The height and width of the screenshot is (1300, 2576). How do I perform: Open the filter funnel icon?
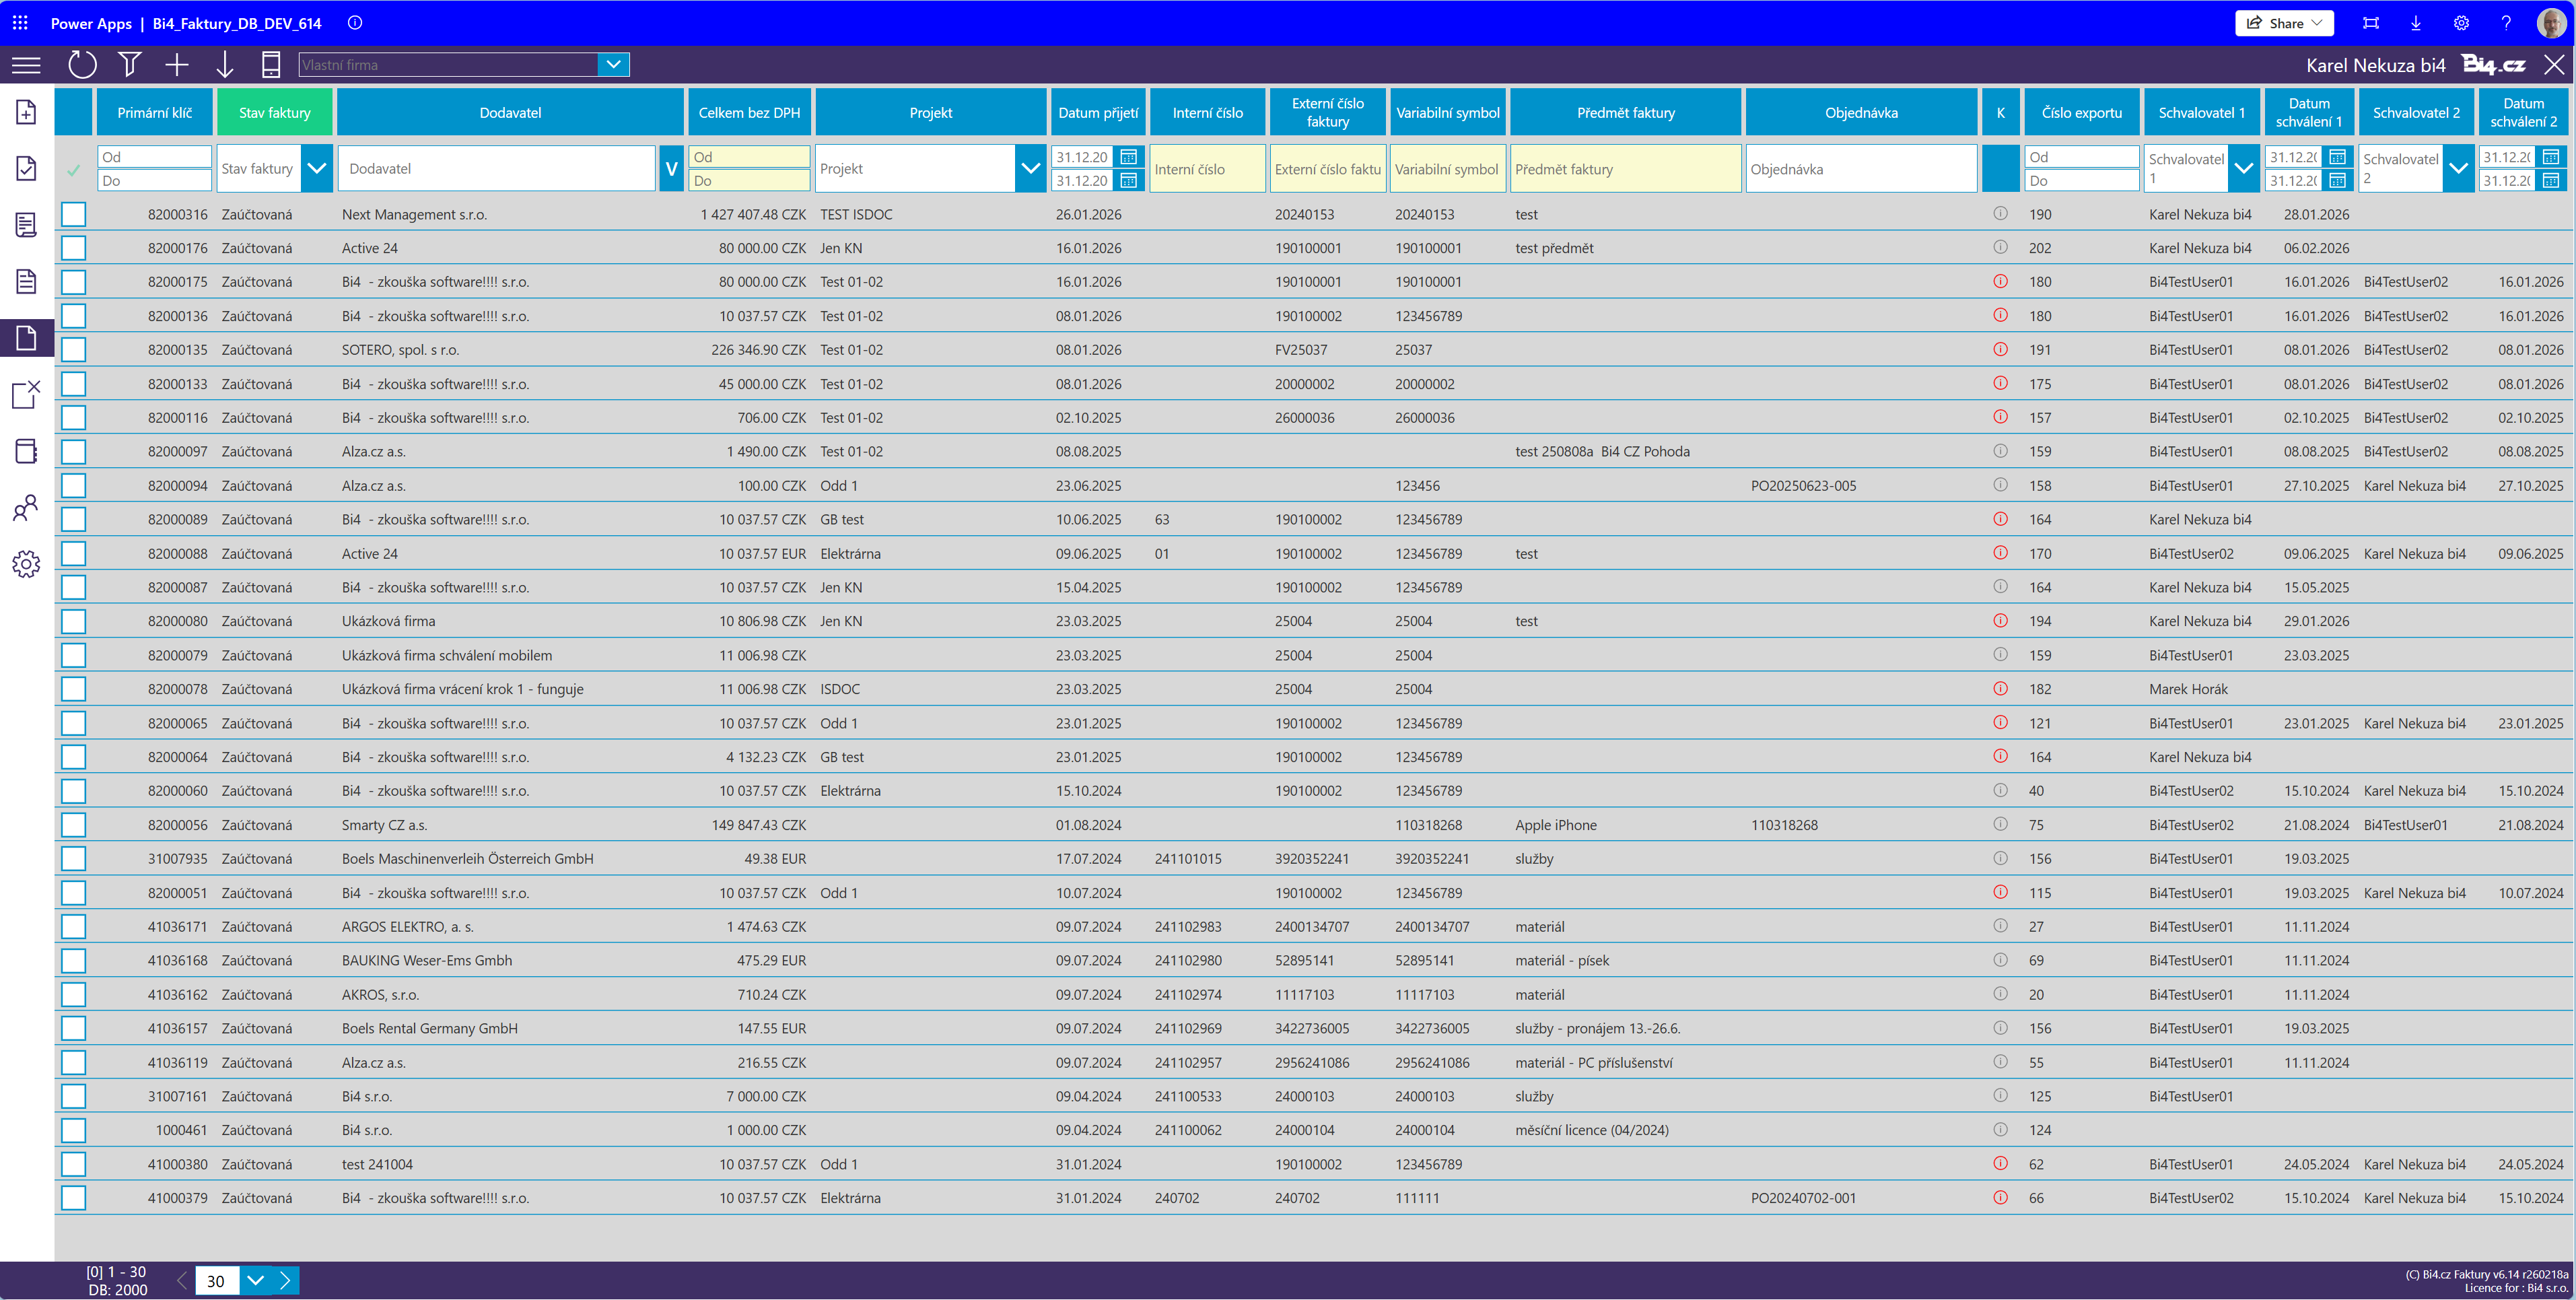(x=129, y=65)
